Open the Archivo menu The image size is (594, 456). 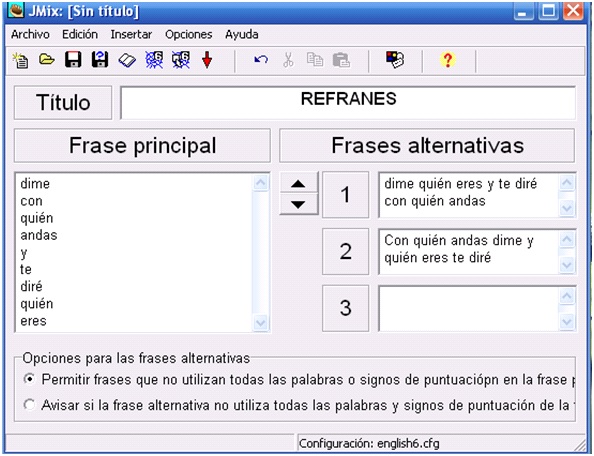pos(30,34)
